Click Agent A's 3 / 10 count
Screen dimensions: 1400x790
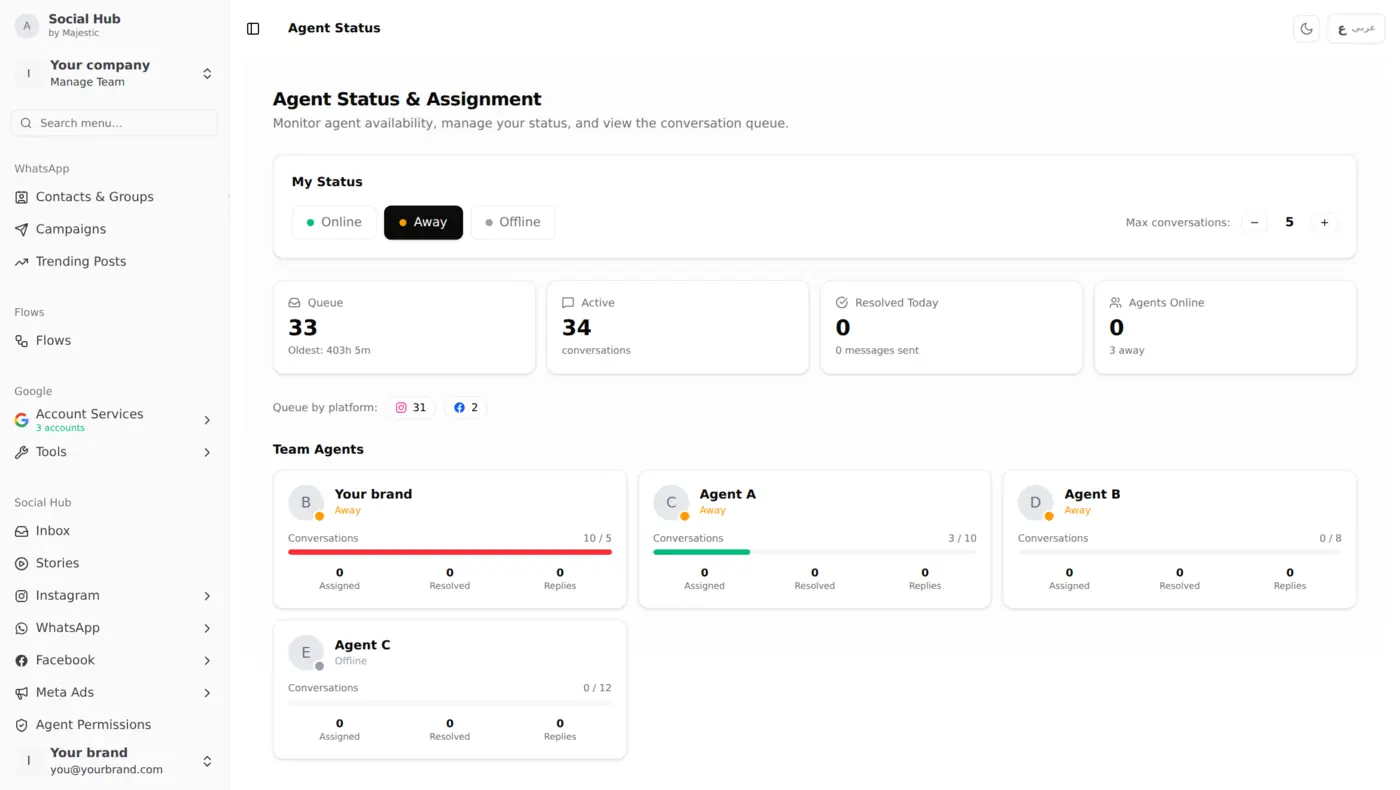962,538
